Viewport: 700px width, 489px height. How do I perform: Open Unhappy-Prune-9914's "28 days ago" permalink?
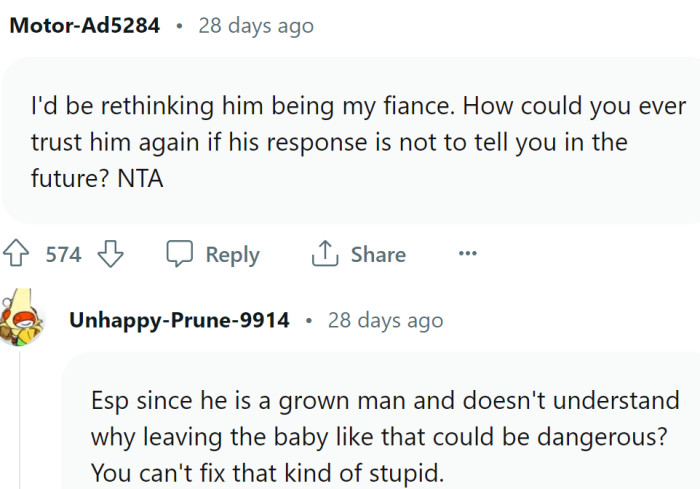click(x=385, y=321)
